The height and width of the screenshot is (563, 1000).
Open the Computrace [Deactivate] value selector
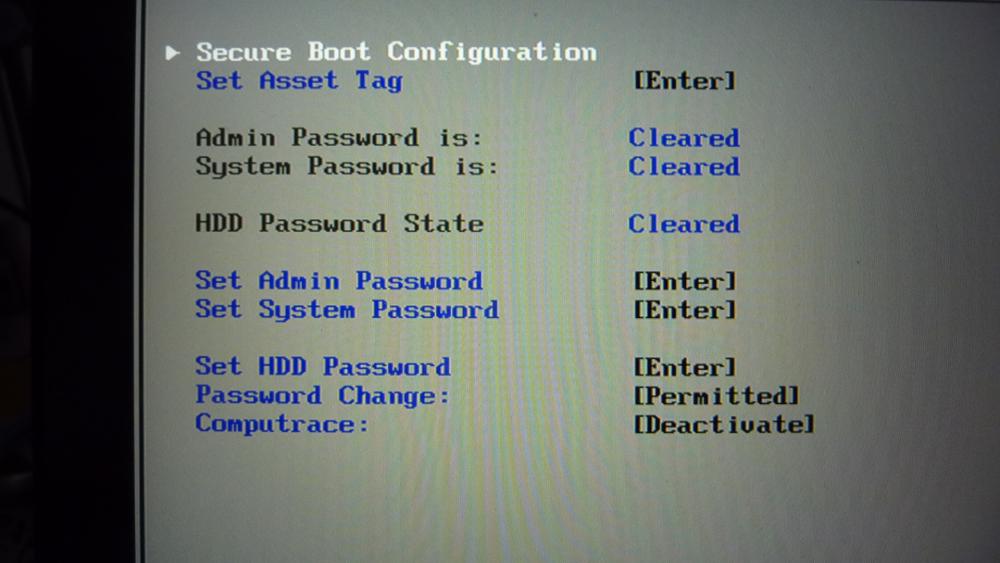tap(725, 425)
